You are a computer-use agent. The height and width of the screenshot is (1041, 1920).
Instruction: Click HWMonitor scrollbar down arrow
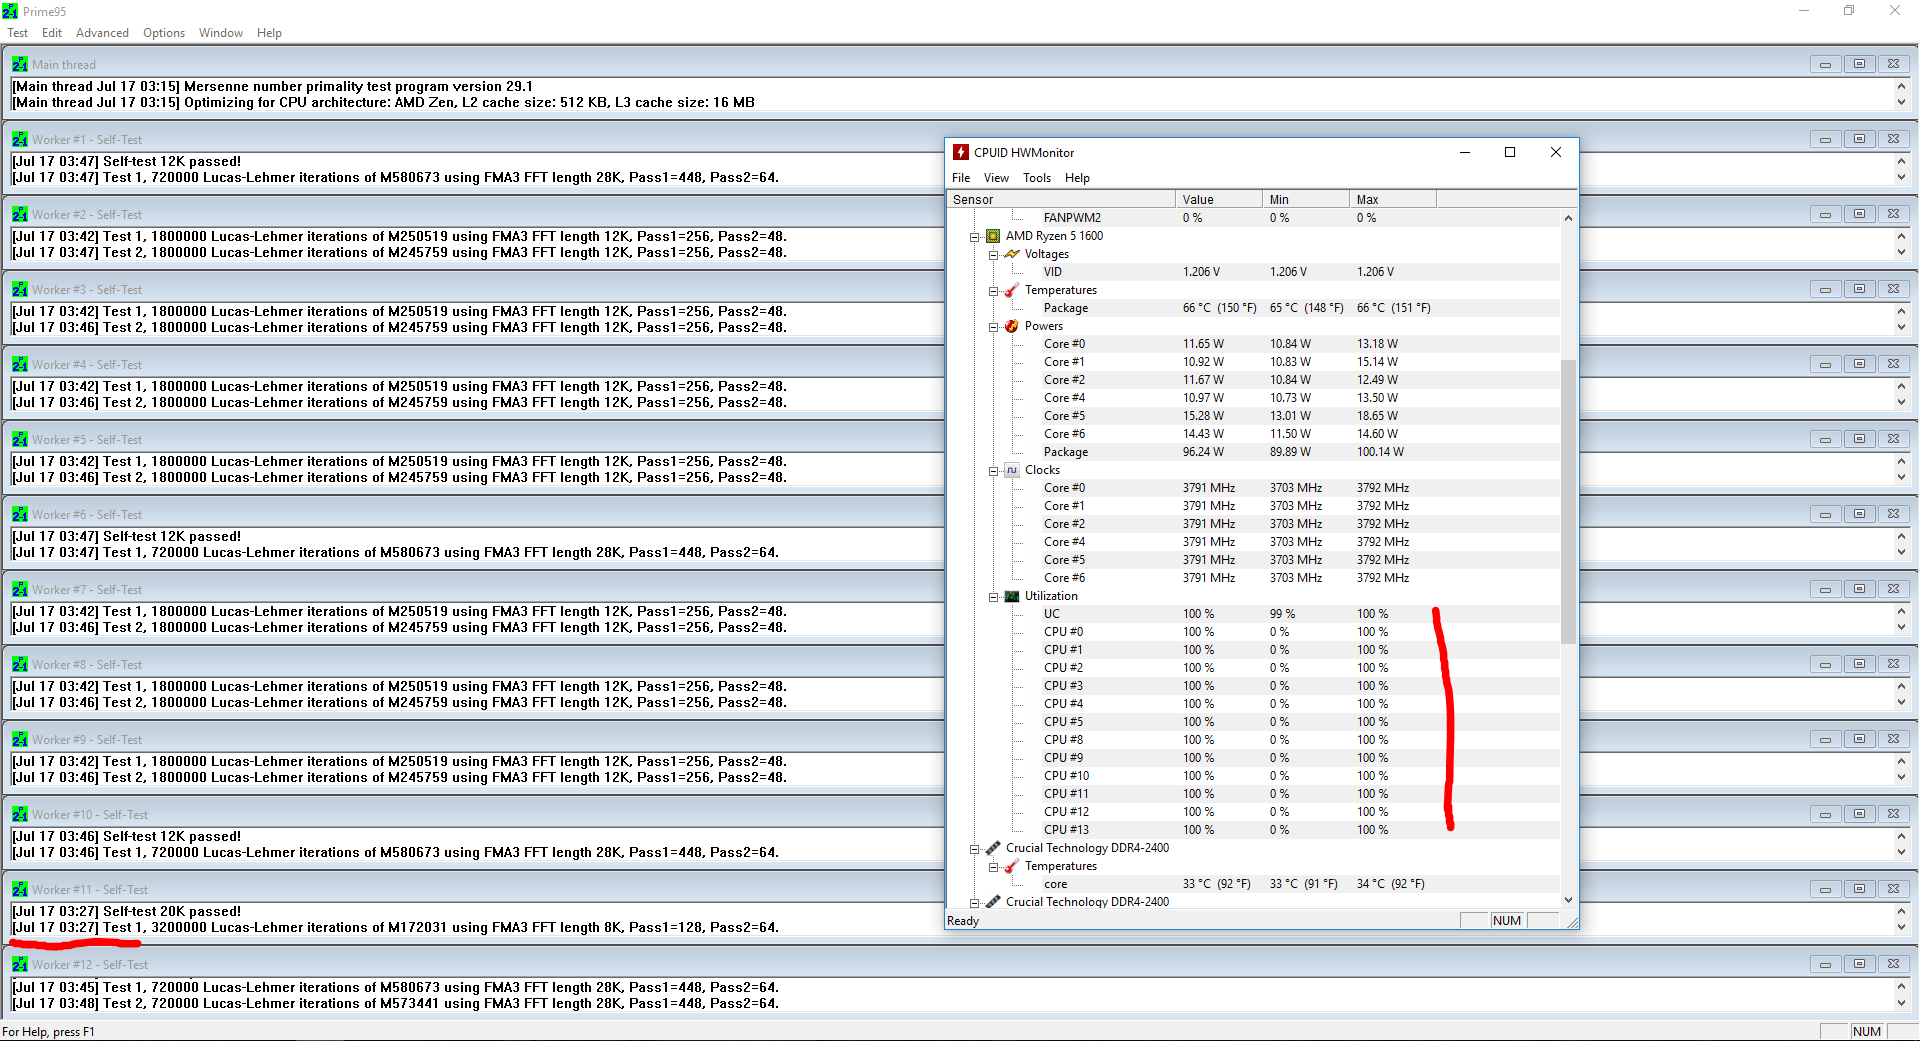[1568, 900]
